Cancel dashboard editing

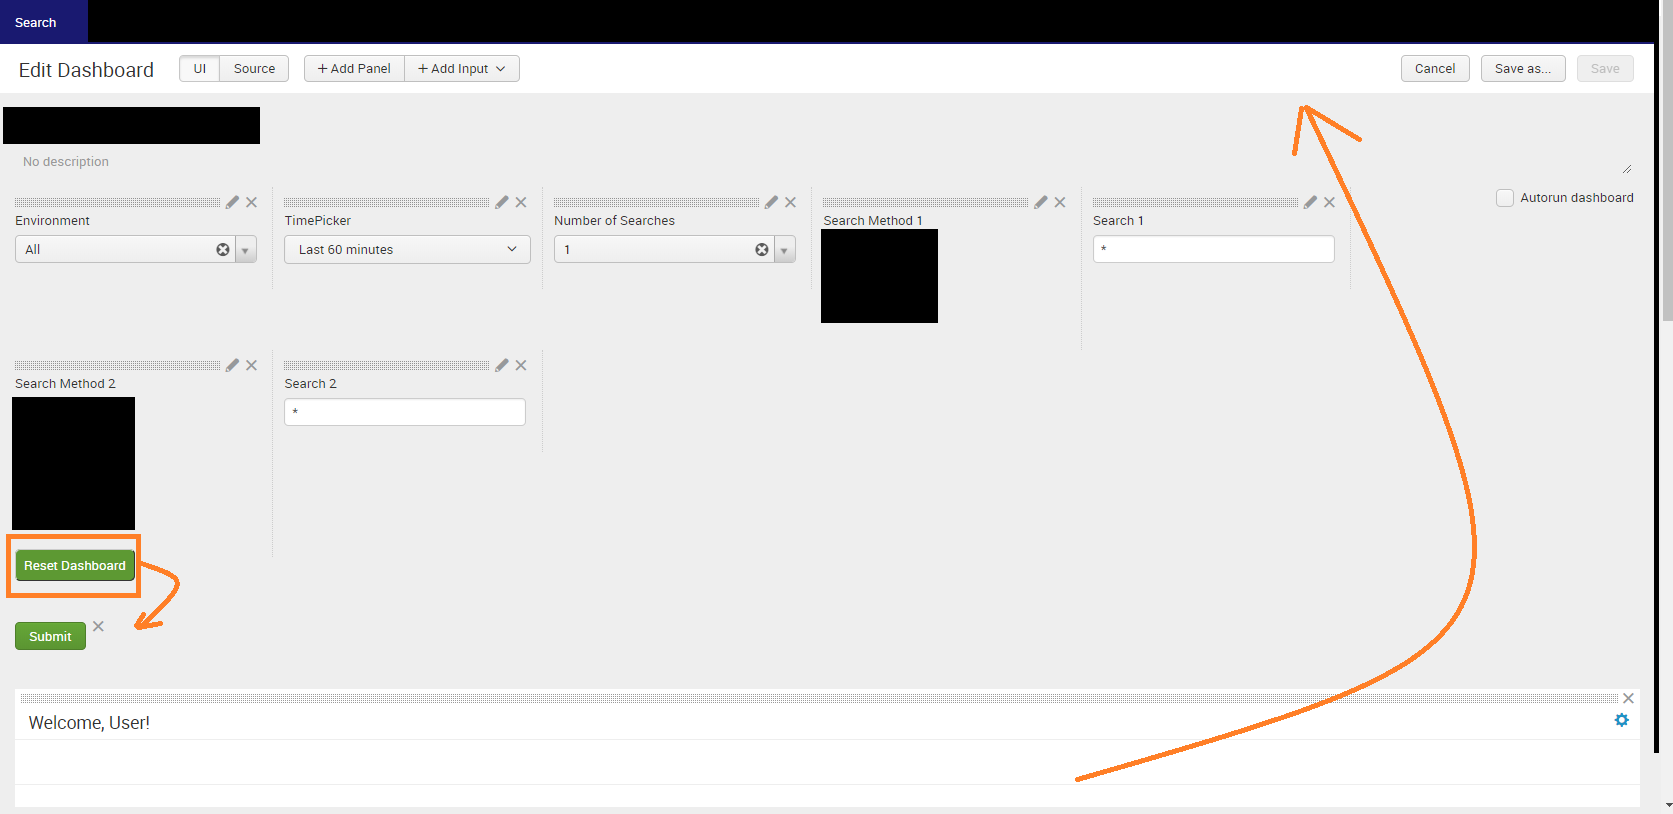coord(1434,69)
